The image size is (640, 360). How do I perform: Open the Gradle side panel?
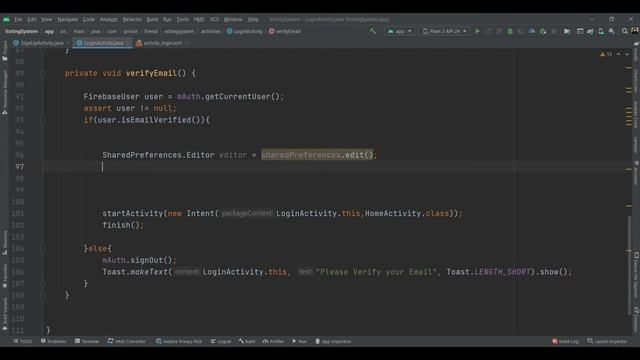pos(636,51)
